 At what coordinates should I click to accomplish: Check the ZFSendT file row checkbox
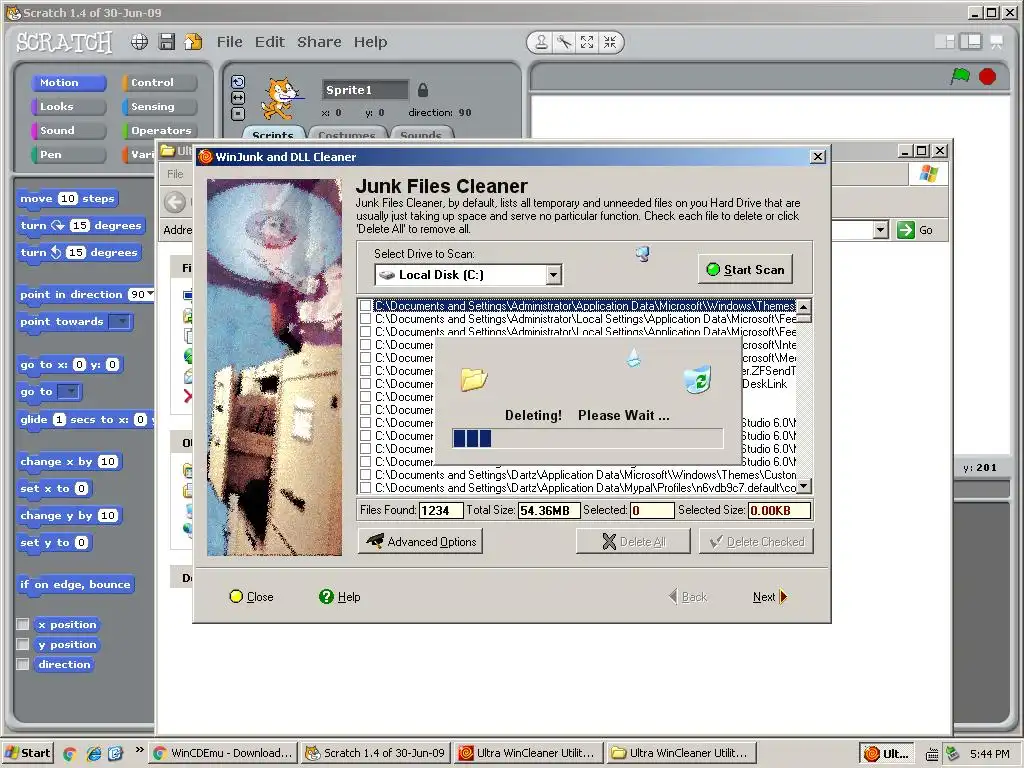(x=366, y=371)
